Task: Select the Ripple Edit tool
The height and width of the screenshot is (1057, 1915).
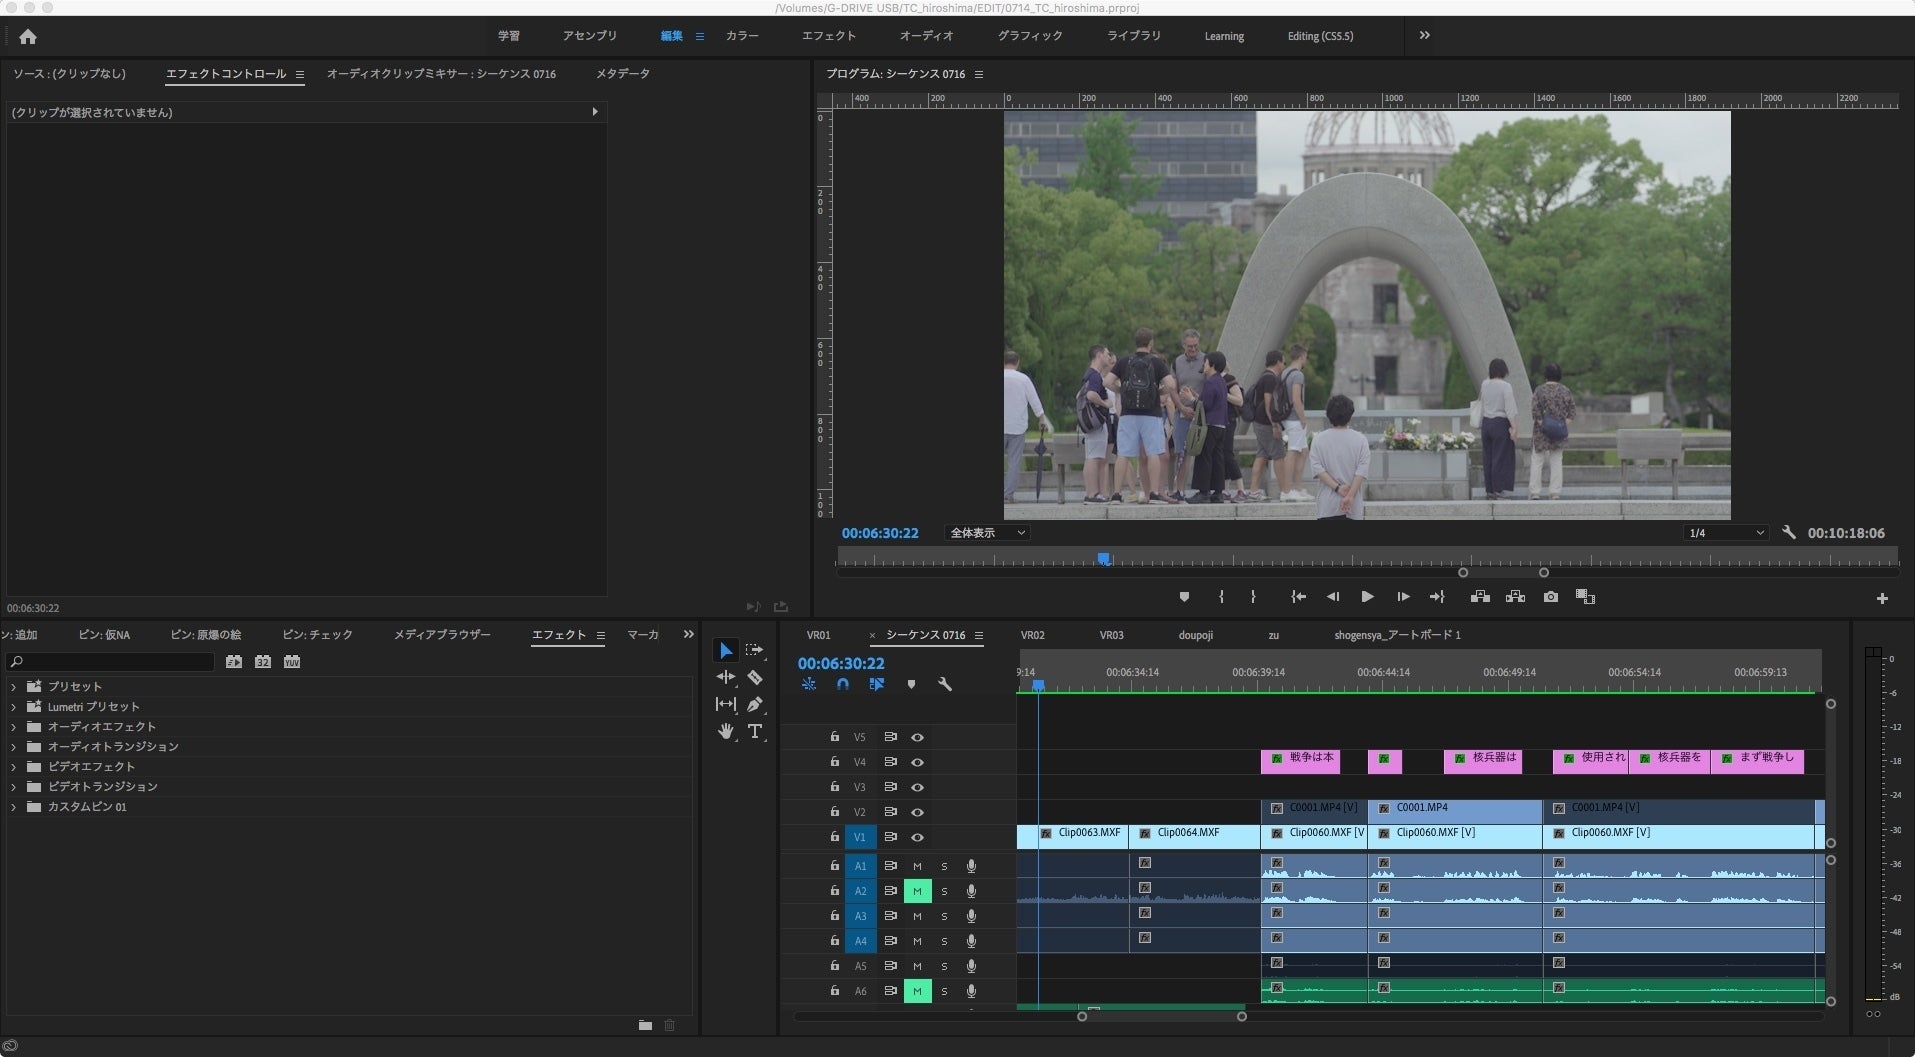Action: coord(726,678)
